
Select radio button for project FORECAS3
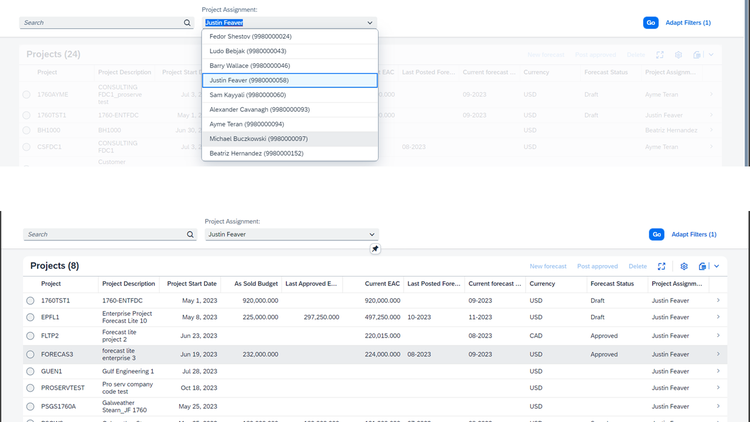point(30,355)
